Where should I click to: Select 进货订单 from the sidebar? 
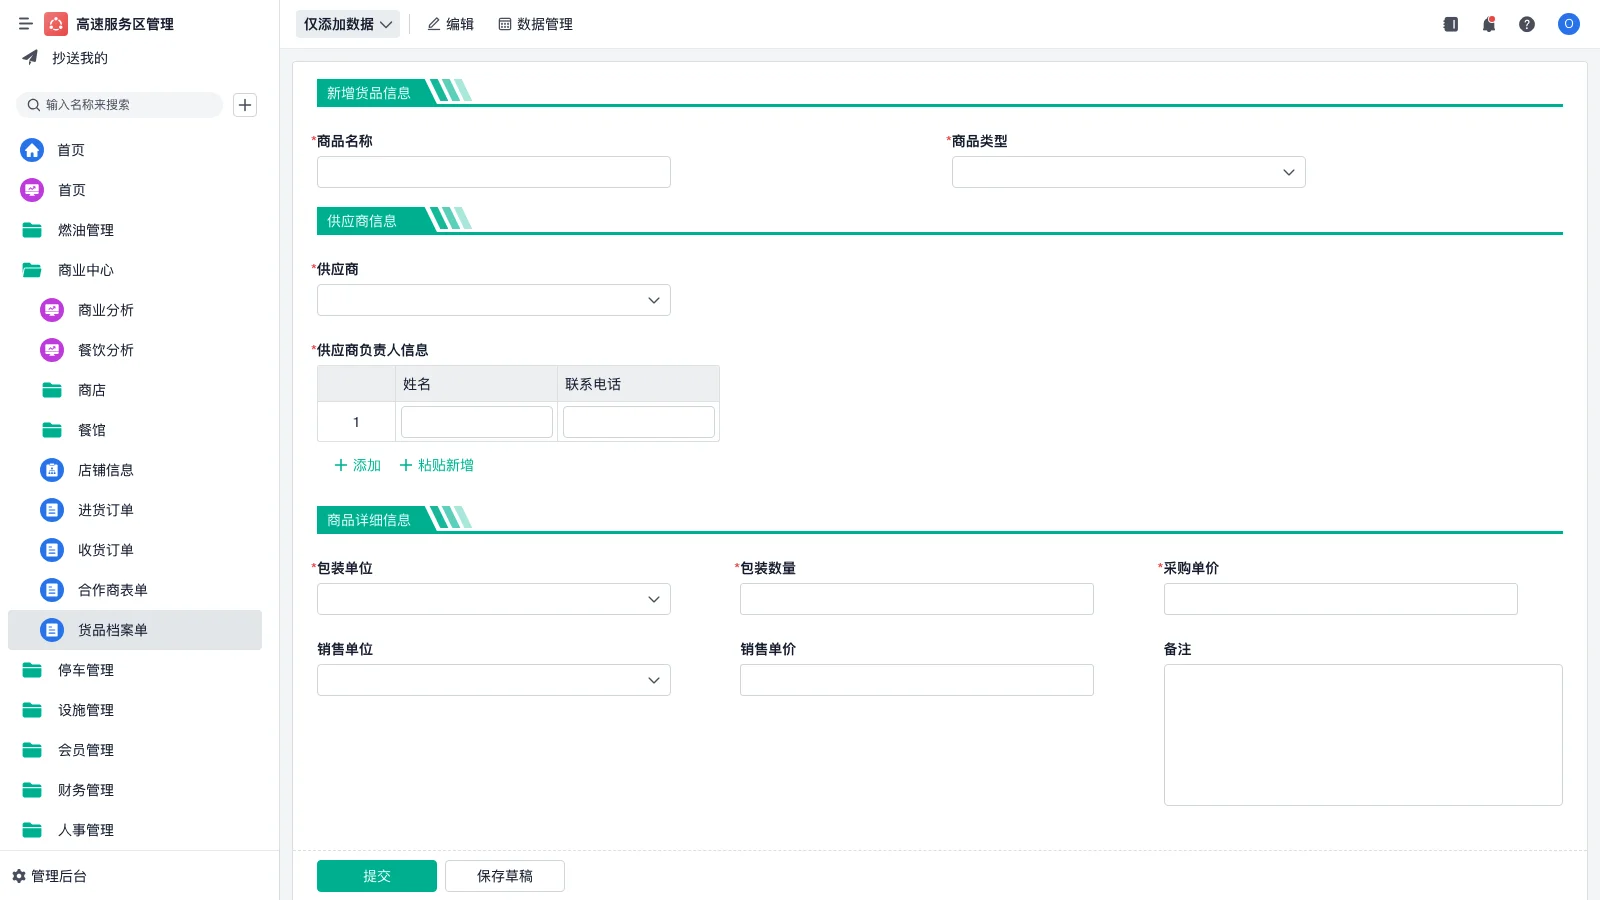click(x=106, y=510)
